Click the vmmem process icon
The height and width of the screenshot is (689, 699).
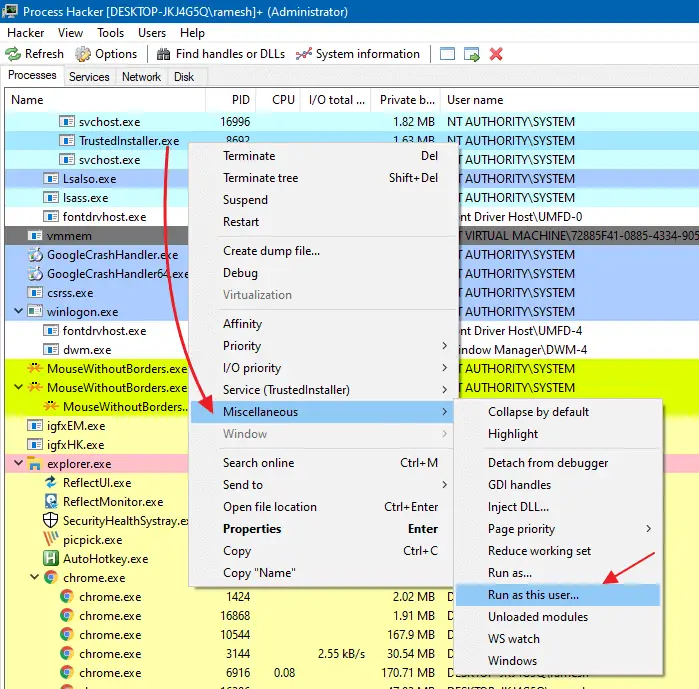pos(35,236)
